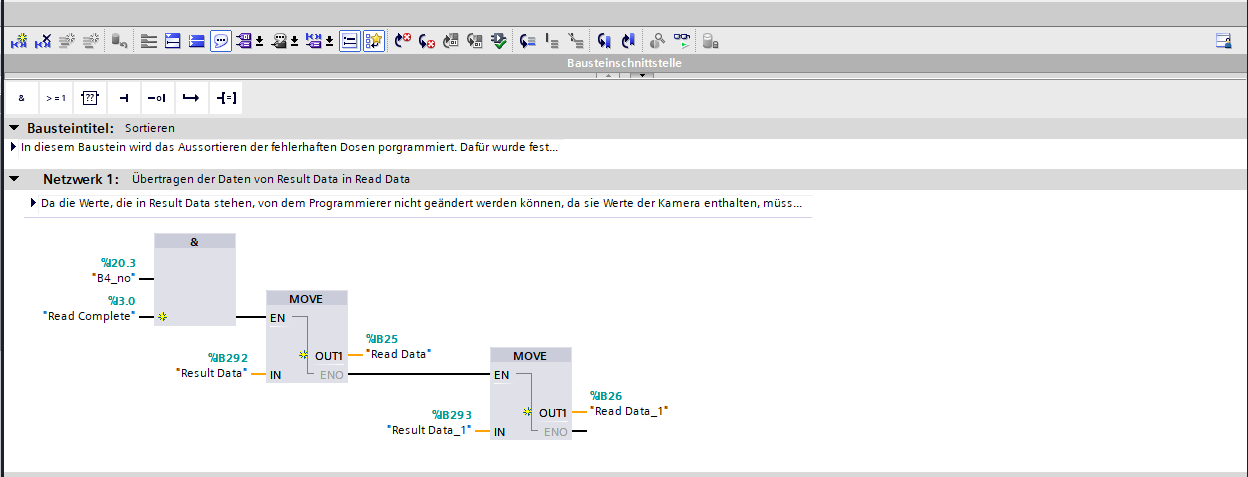
Task: Toggle the favorites display in editor
Action: pyautogui.click(x=374, y=41)
